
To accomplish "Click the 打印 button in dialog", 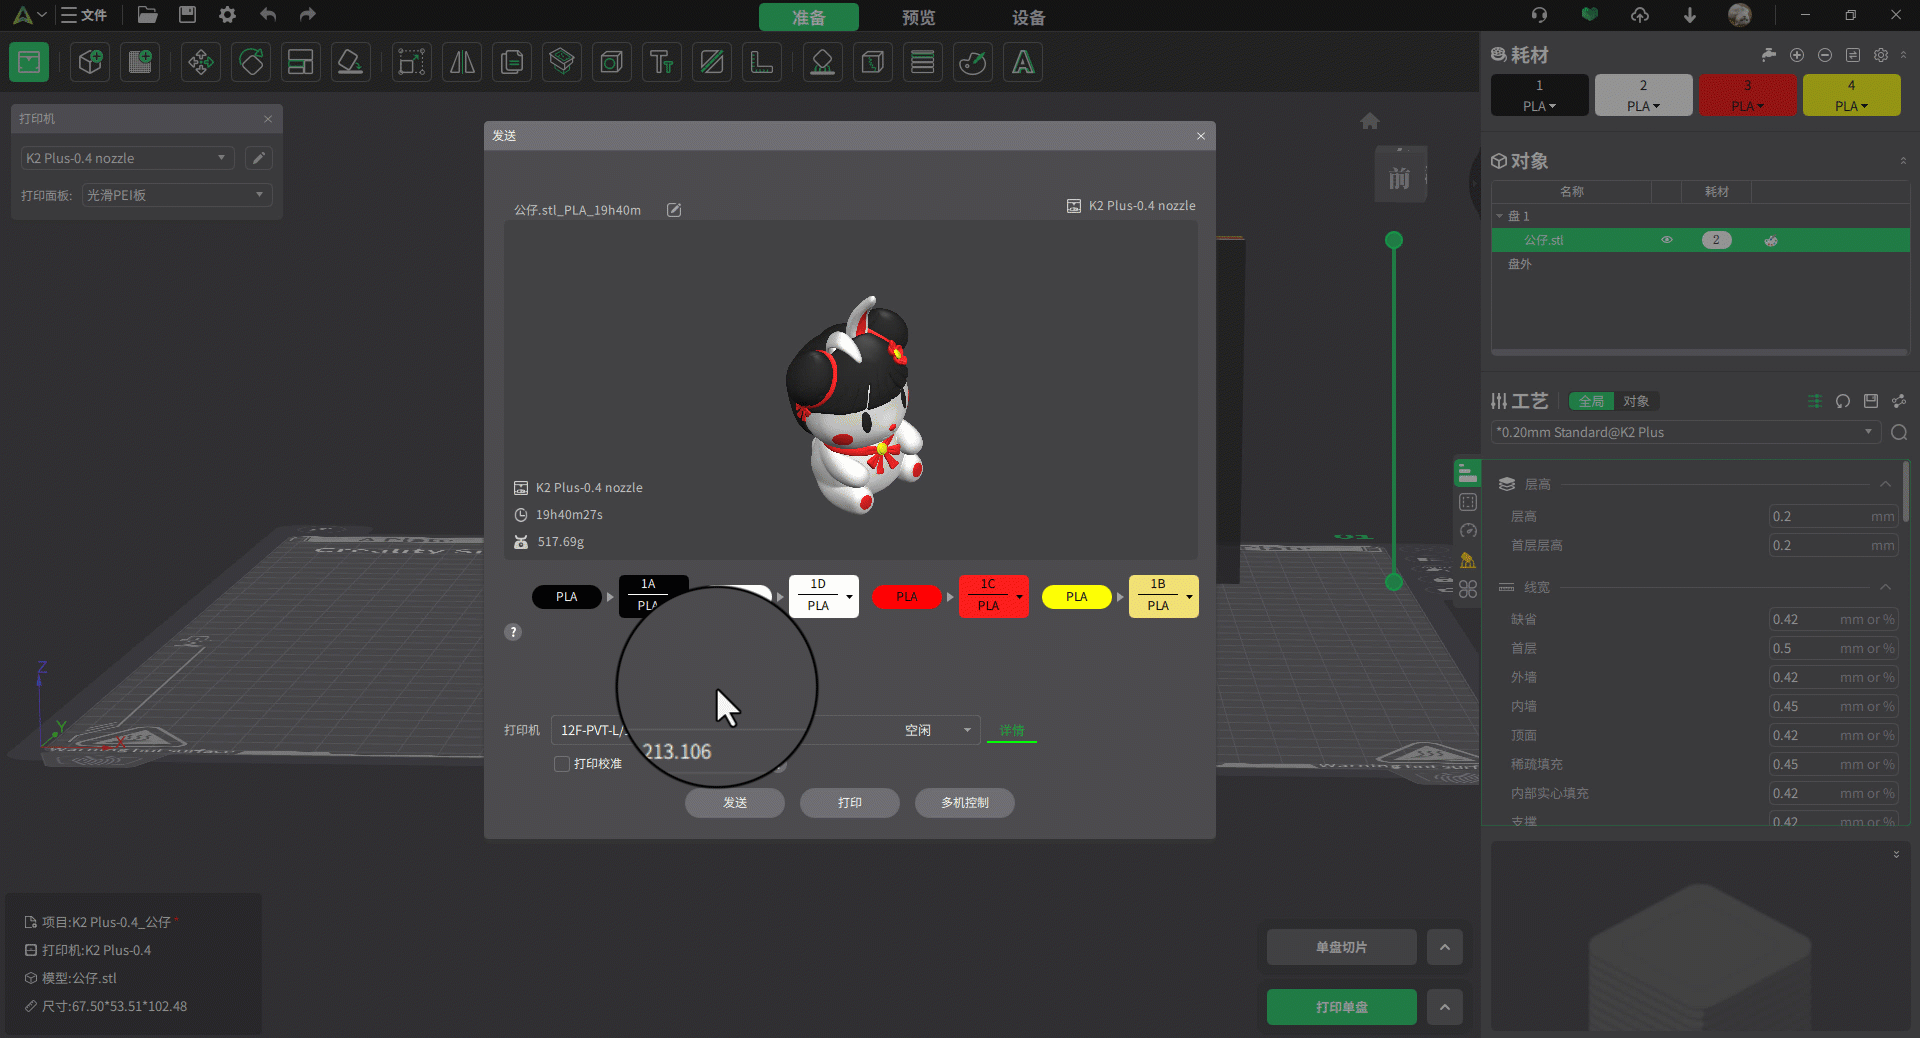I will (850, 803).
